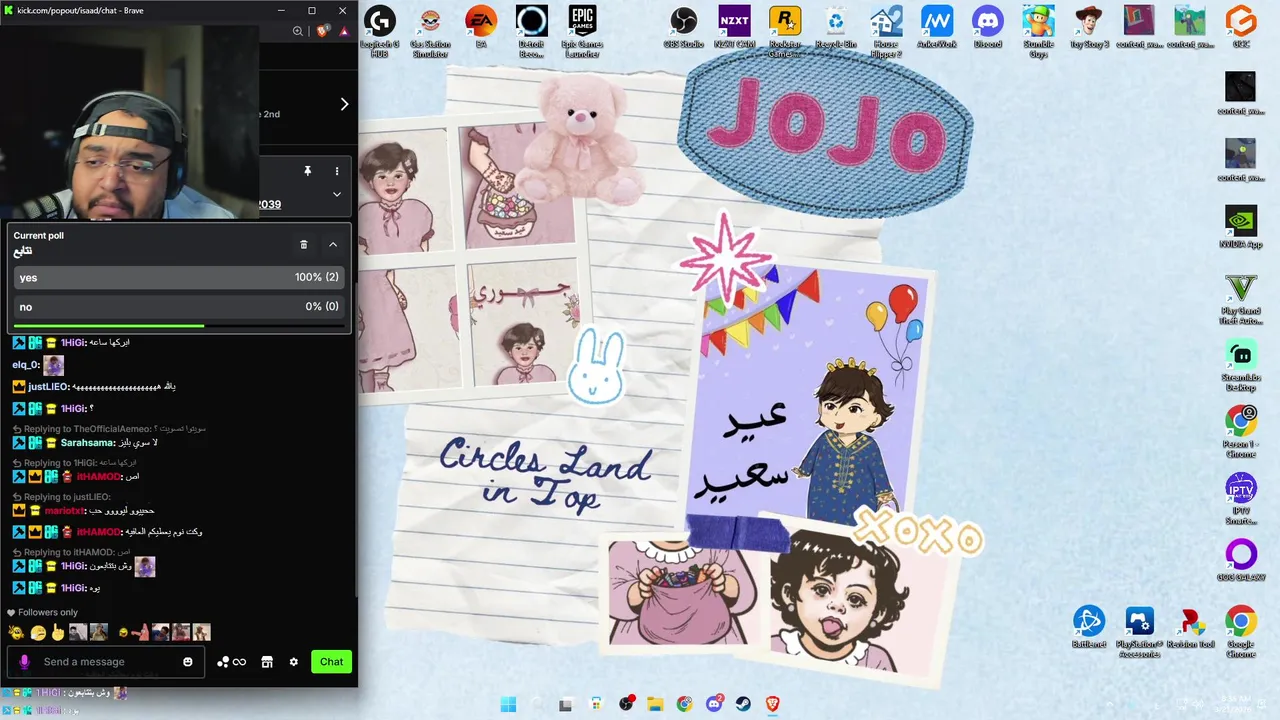Open NZXT CAM desktop shortcut

[734, 27]
